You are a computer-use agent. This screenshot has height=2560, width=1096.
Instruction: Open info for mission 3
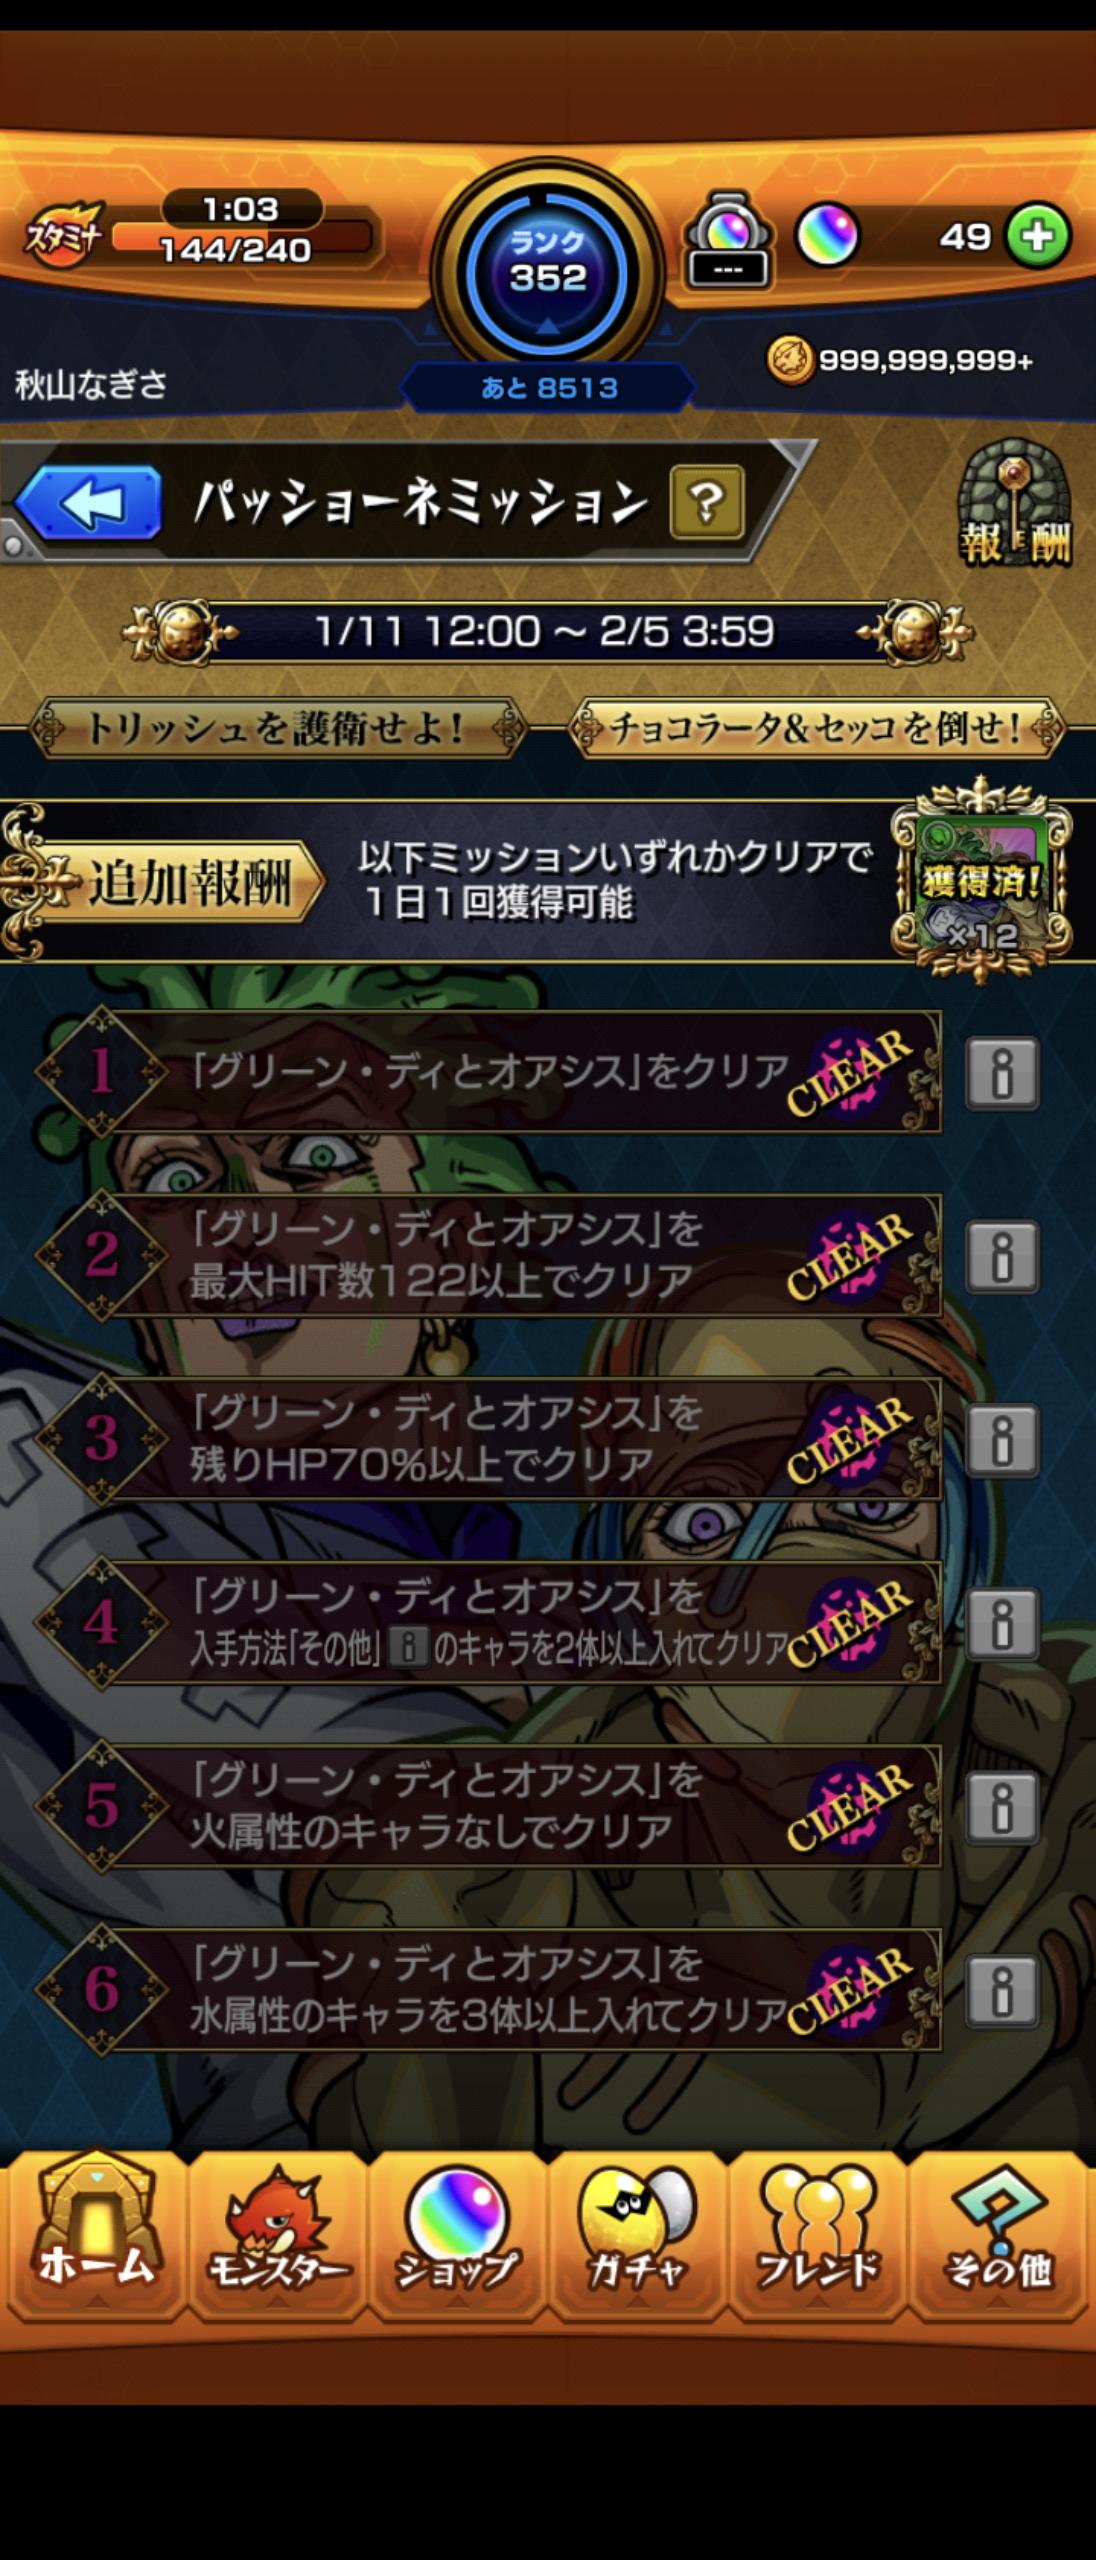[x=1002, y=1441]
